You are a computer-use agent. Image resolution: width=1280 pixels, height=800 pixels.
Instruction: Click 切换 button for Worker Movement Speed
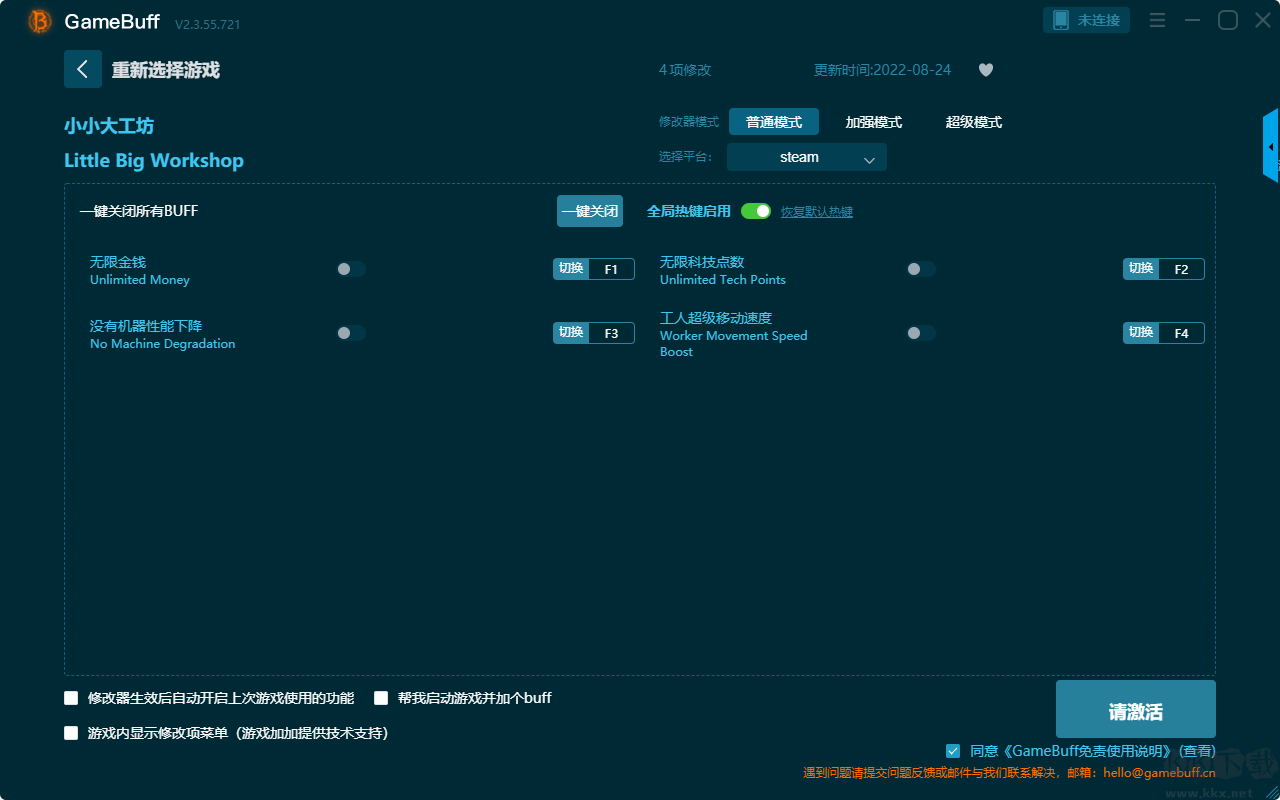1141,333
